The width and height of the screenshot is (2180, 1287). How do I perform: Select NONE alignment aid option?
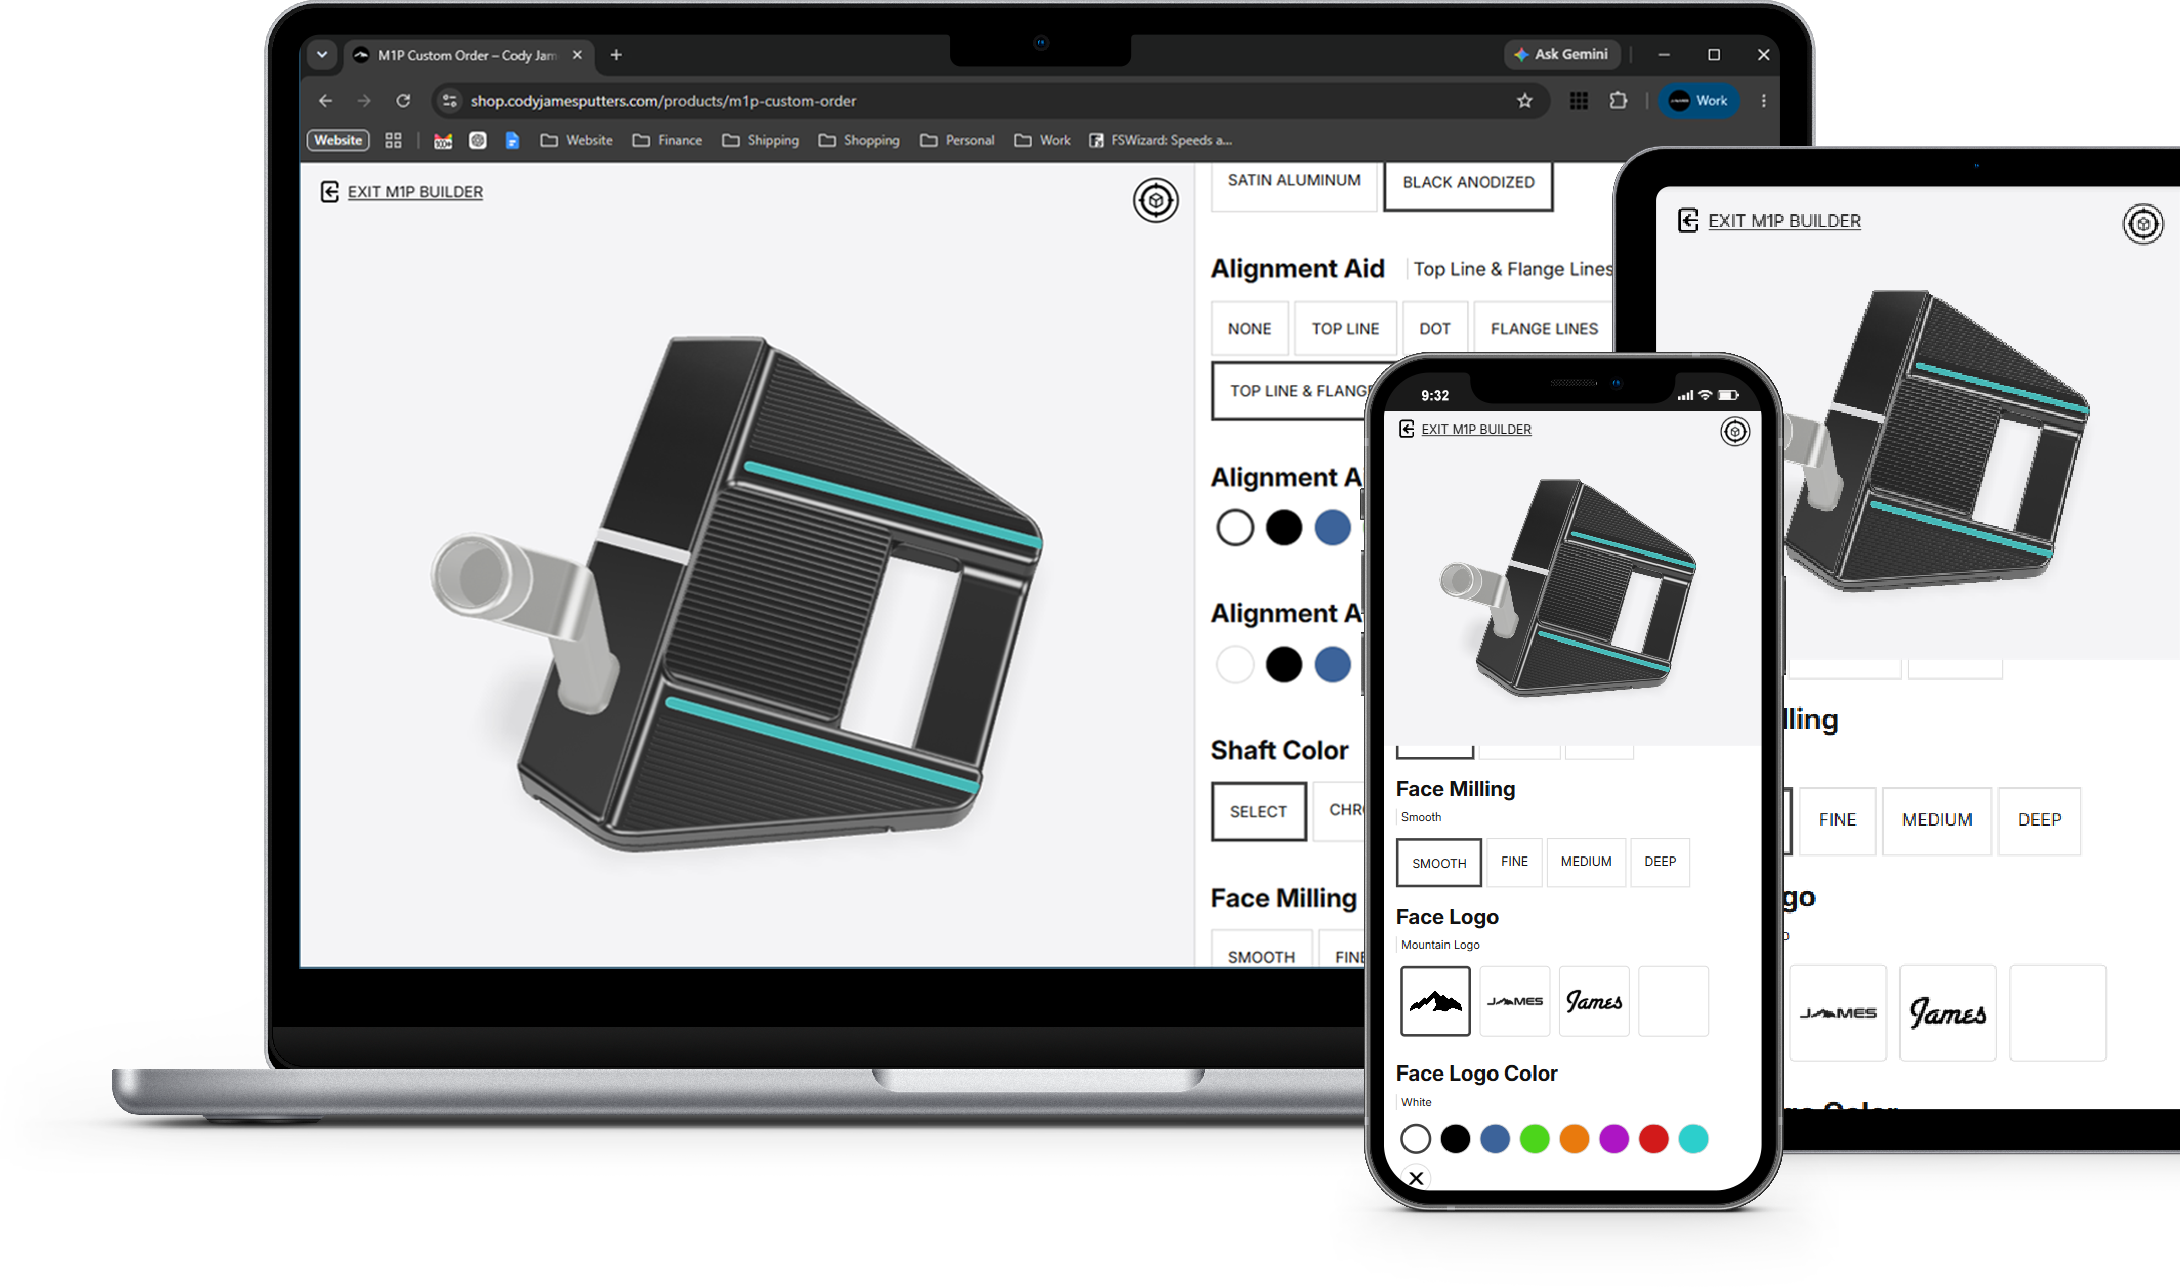pyautogui.click(x=1250, y=329)
